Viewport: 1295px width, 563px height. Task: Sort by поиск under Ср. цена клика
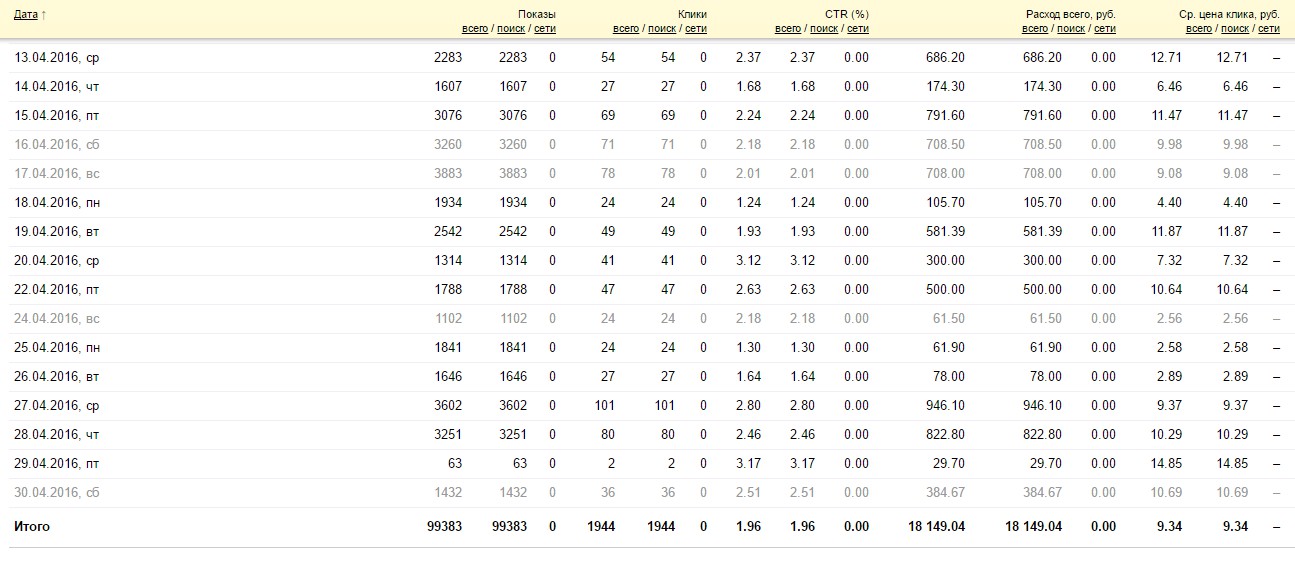click(x=1235, y=29)
